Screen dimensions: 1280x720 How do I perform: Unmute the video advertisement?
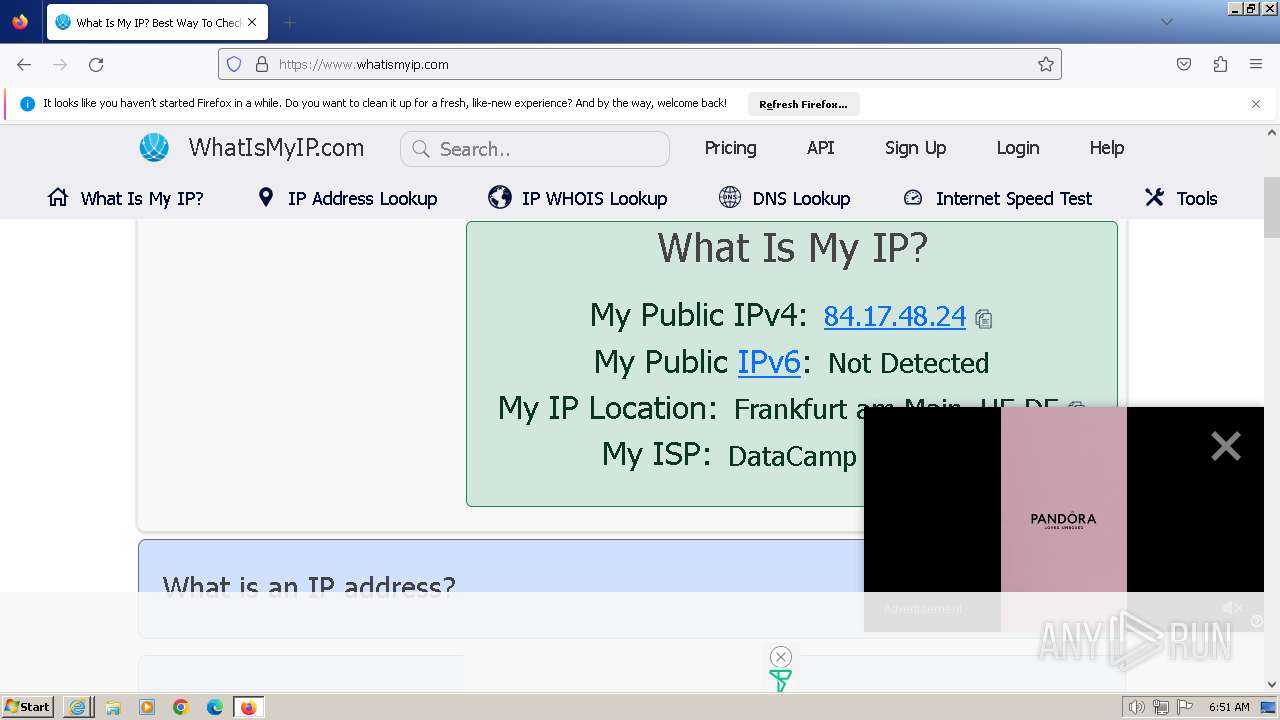[1232, 608]
